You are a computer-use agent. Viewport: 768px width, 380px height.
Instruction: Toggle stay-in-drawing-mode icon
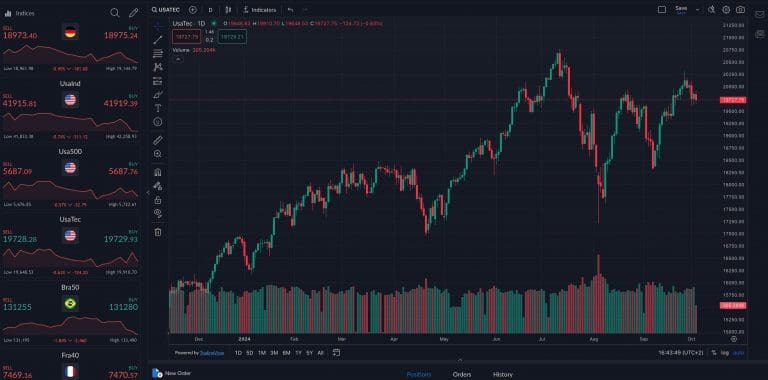tap(158, 186)
